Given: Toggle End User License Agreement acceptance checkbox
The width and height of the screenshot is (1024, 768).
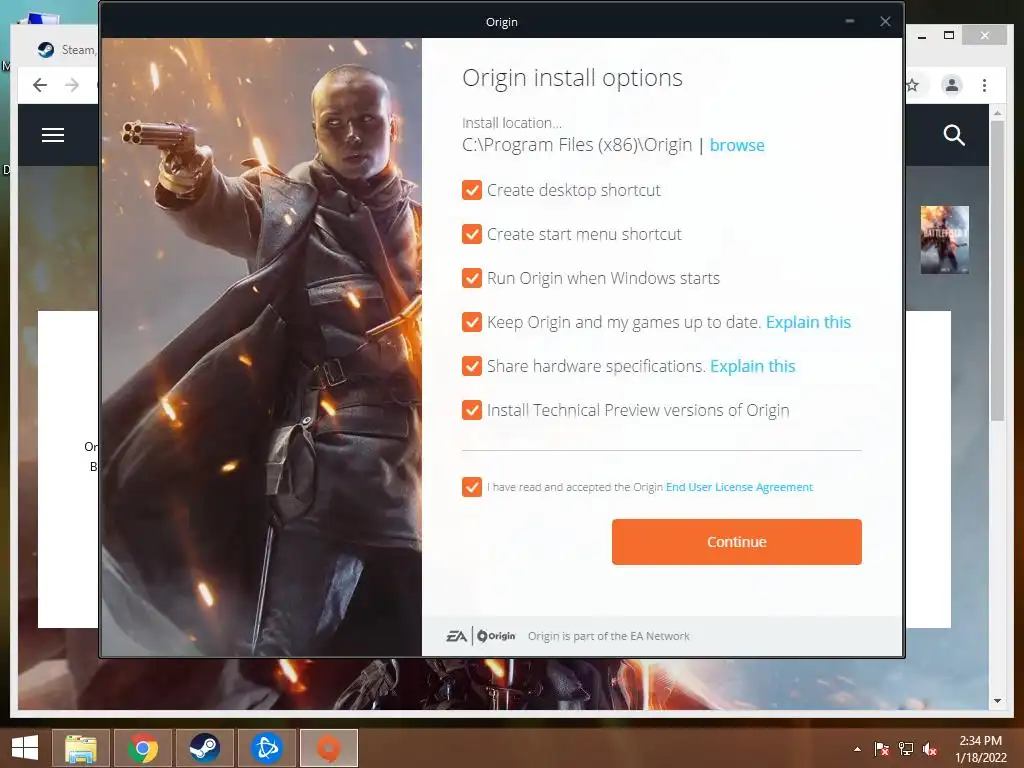Looking at the screenshot, I should (x=472, y=487).
